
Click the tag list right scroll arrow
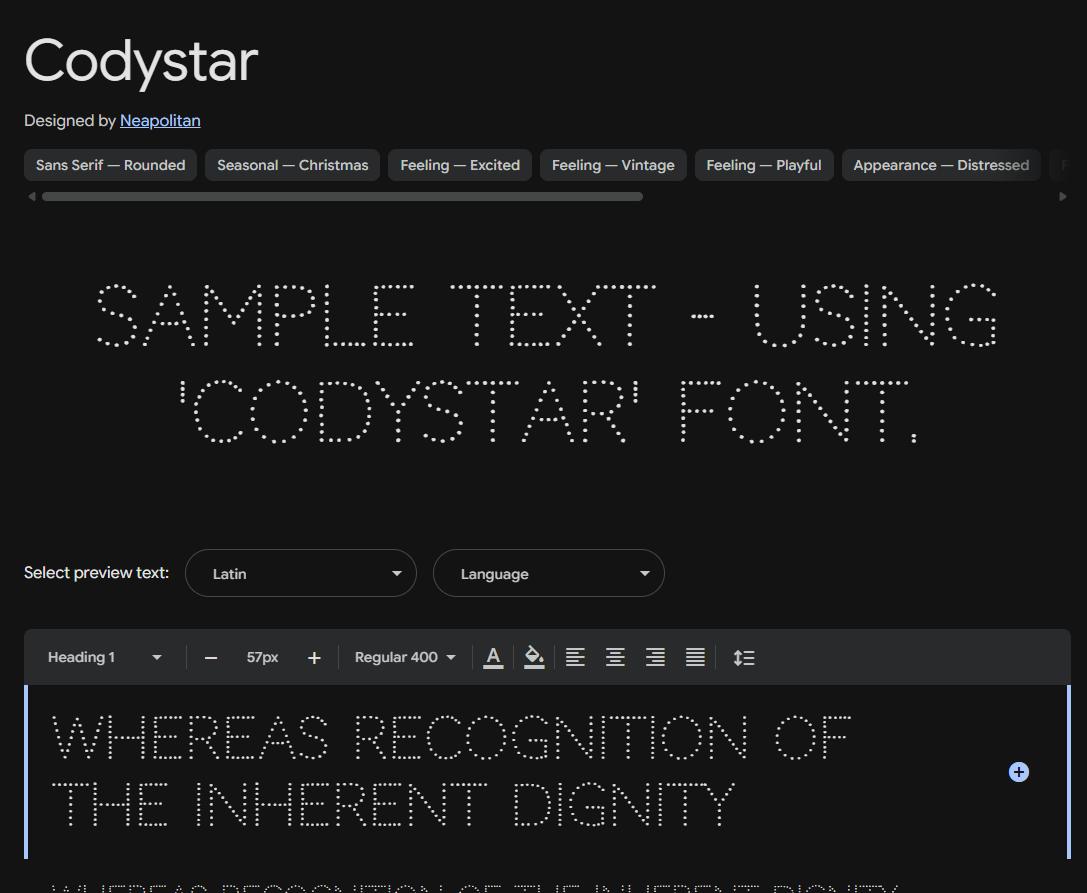[1063, 197]
